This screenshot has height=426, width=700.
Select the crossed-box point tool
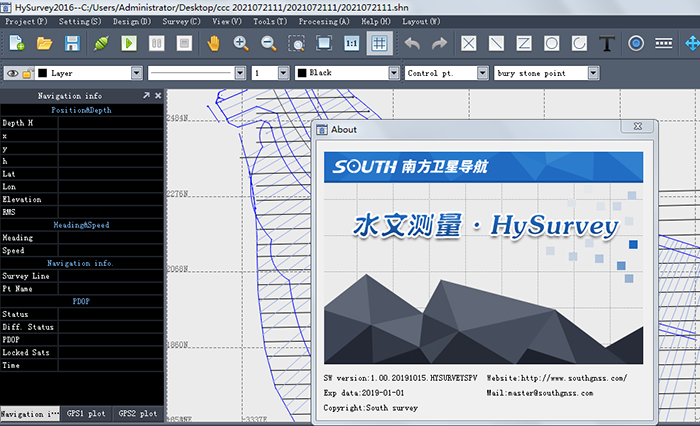point(469,43)
